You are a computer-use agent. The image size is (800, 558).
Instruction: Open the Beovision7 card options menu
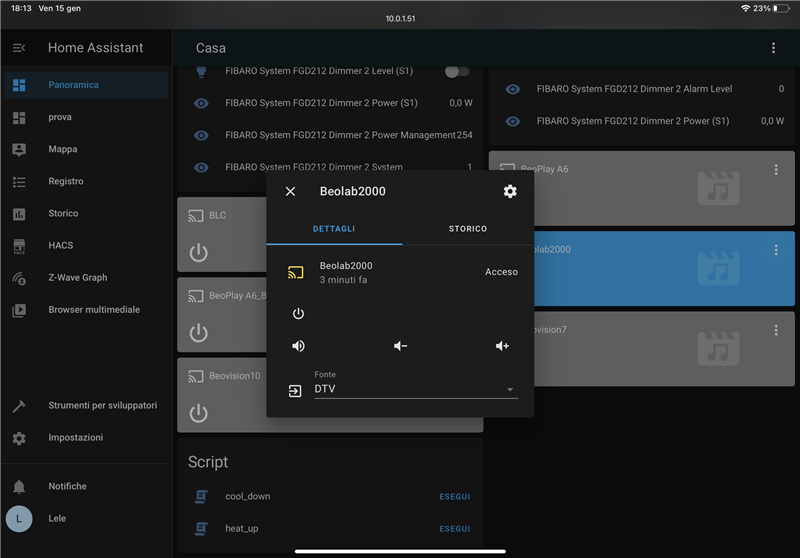[776, 330]
